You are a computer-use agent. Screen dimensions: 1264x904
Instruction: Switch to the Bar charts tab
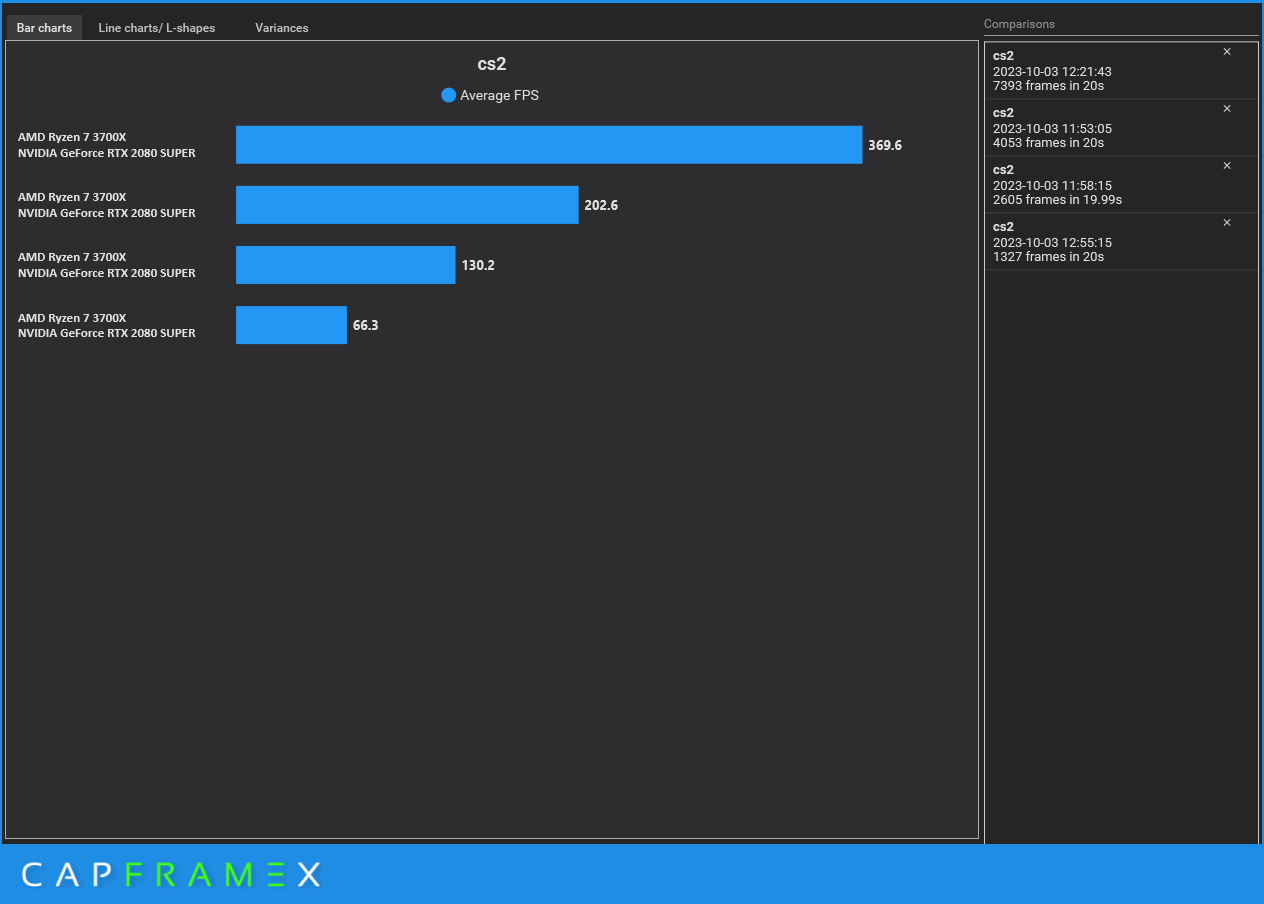coord(44,28)
